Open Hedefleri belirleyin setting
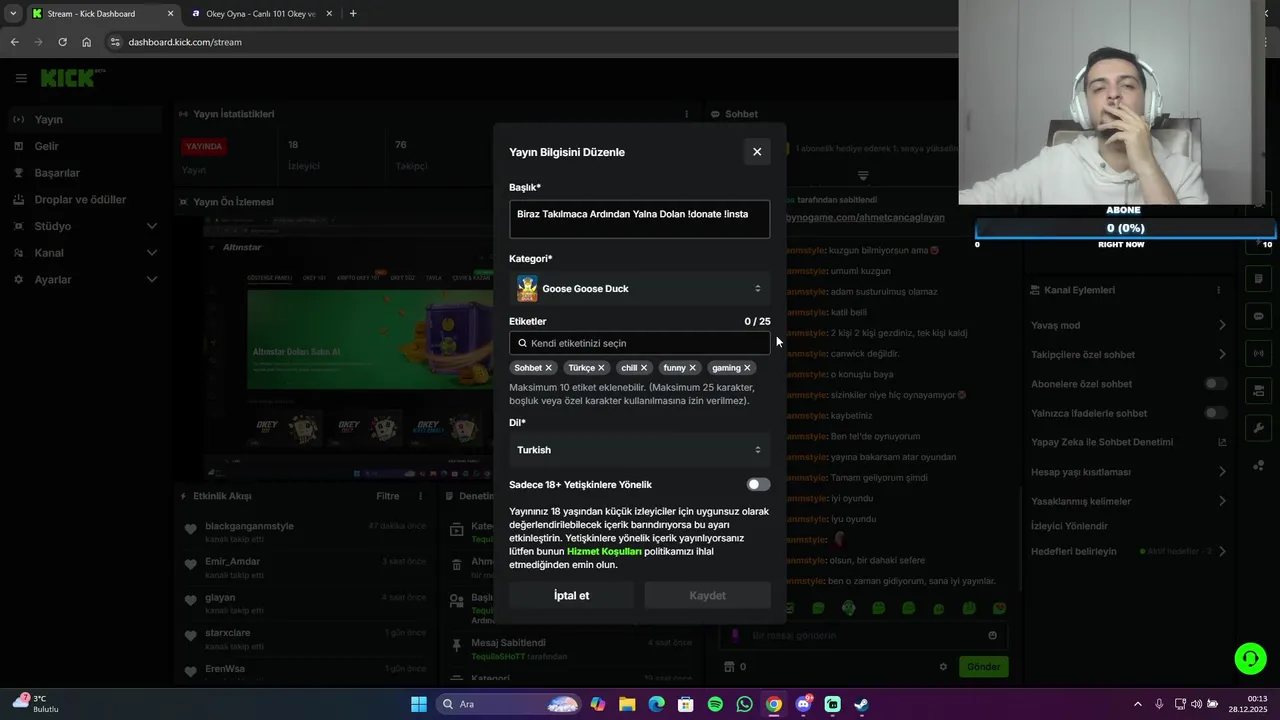1280x720 pixels. tap(1128, 551)
